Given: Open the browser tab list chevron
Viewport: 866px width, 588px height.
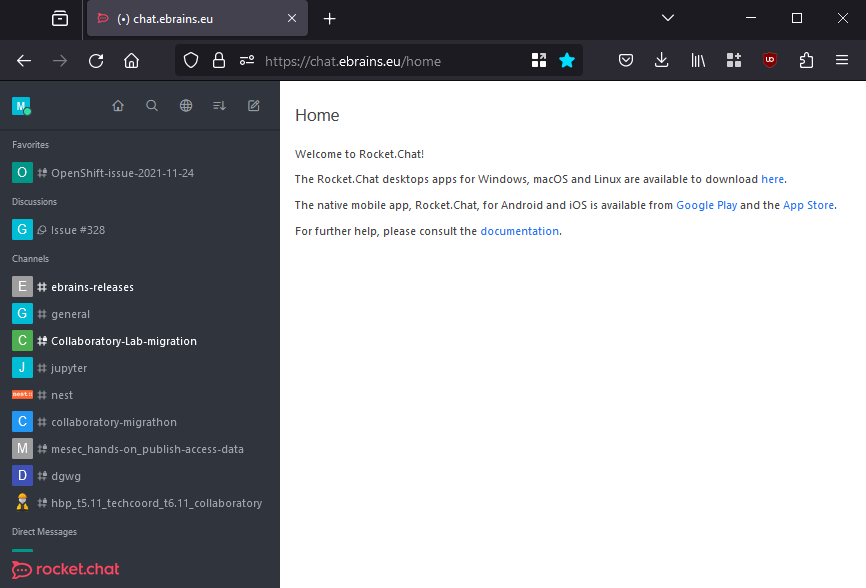Looking at the screenshot, I should point(668,18).
